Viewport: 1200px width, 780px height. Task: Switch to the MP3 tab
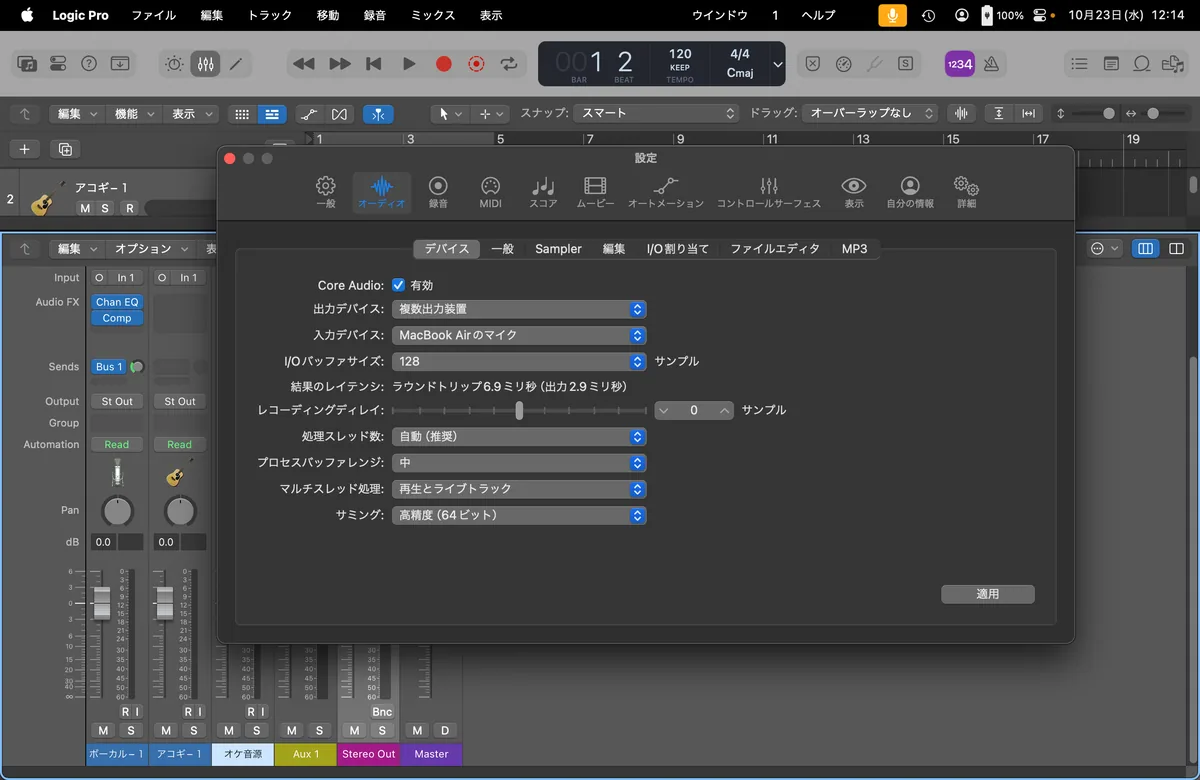click(854, 249)
